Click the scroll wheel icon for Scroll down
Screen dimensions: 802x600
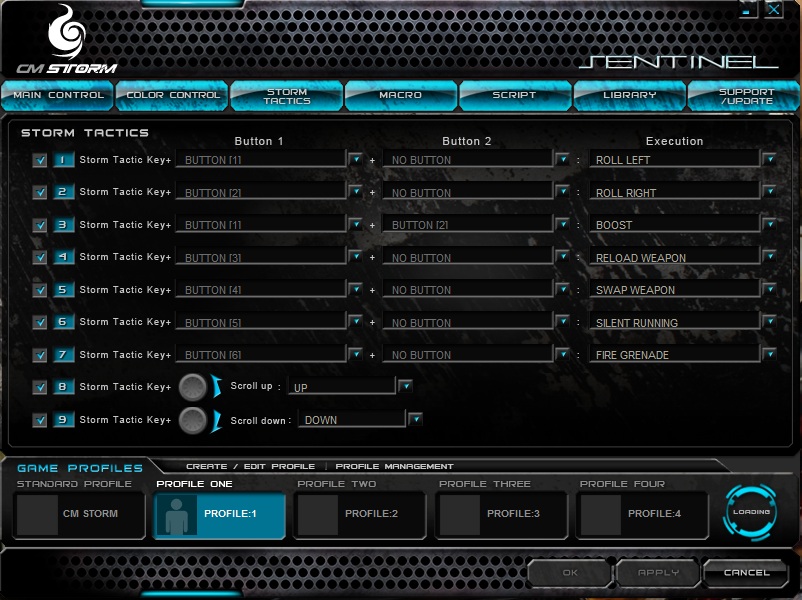pos(193,420)
